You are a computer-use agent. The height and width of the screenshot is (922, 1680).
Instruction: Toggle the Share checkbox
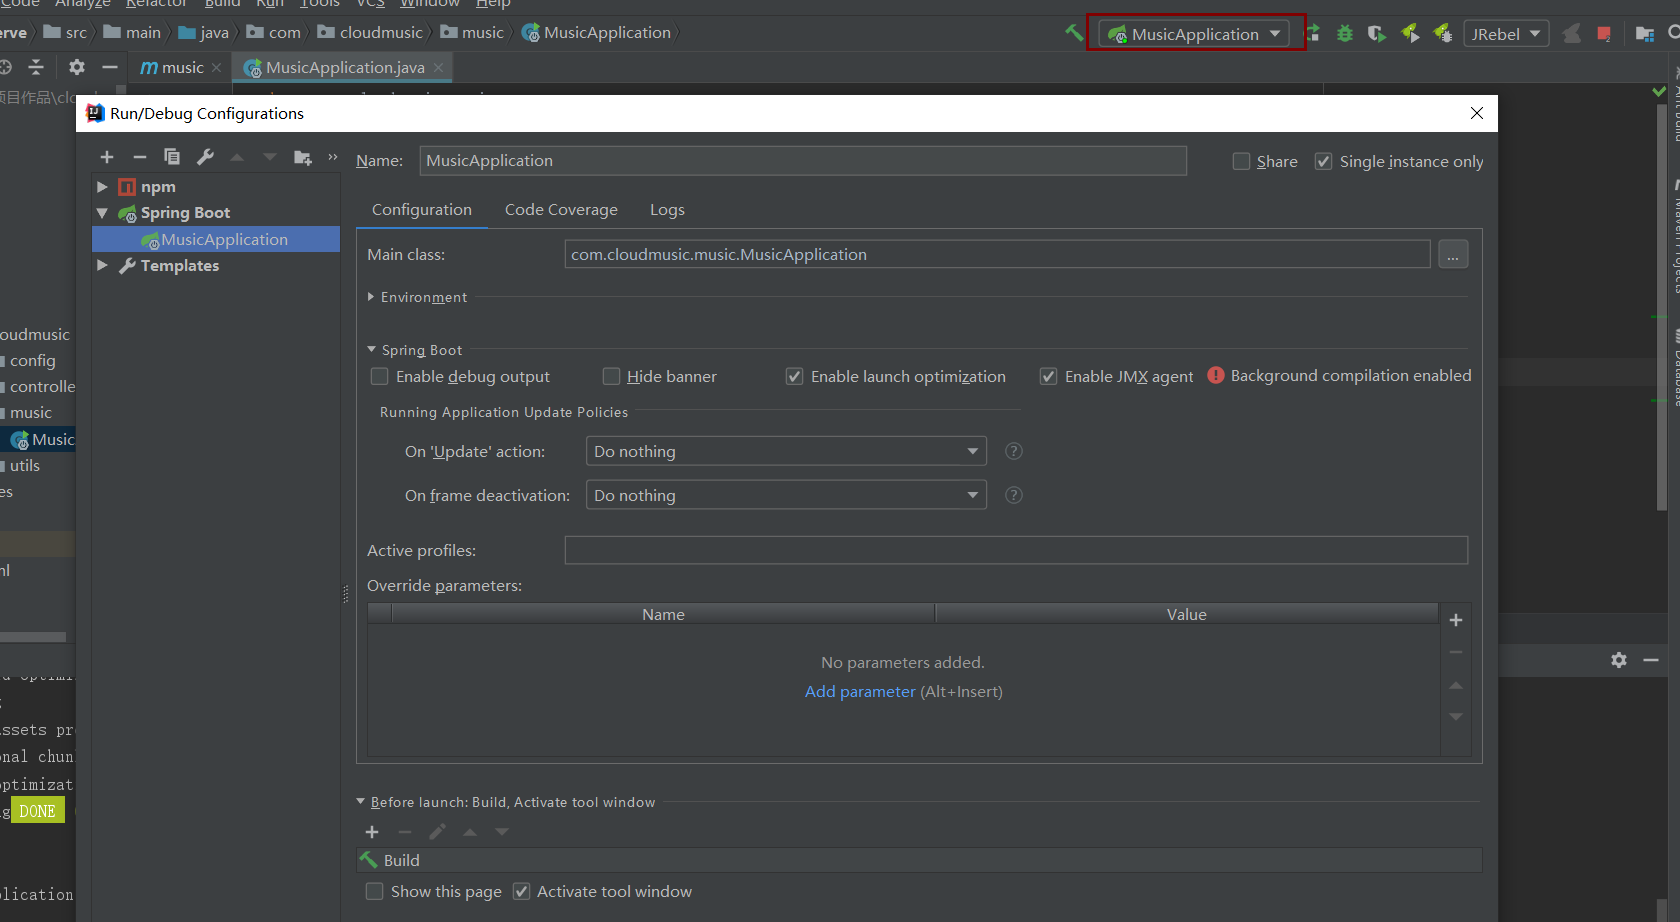(1241, 161)
